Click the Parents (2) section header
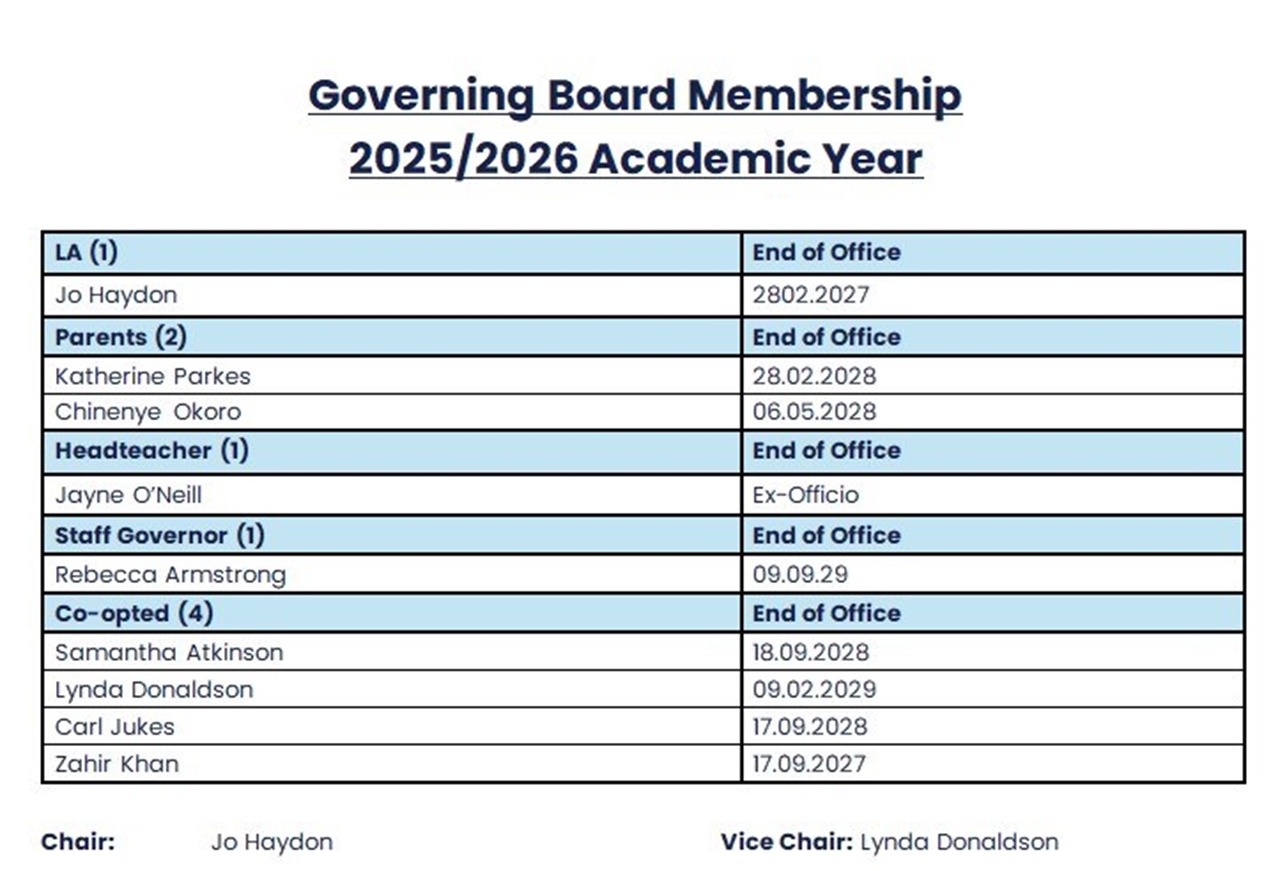The height and width of the screenshot is (871, 1280). pos(121,338)
